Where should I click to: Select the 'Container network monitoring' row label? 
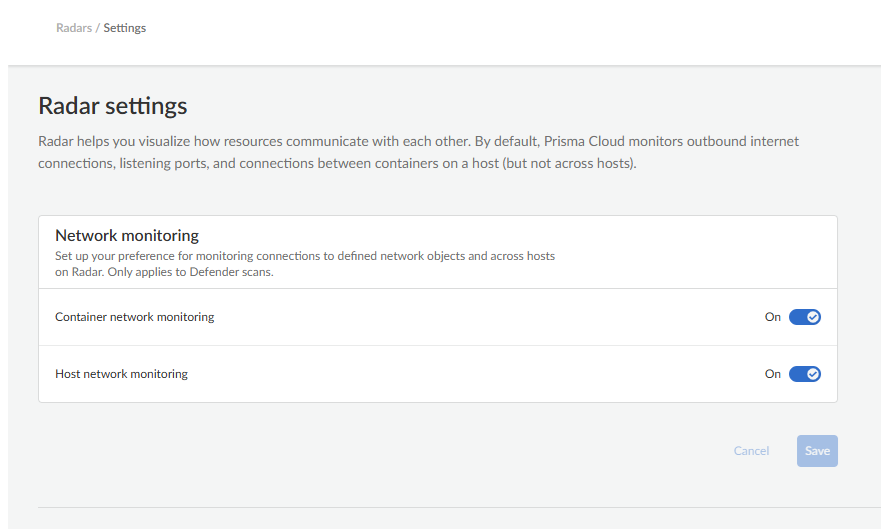(135, 317)
